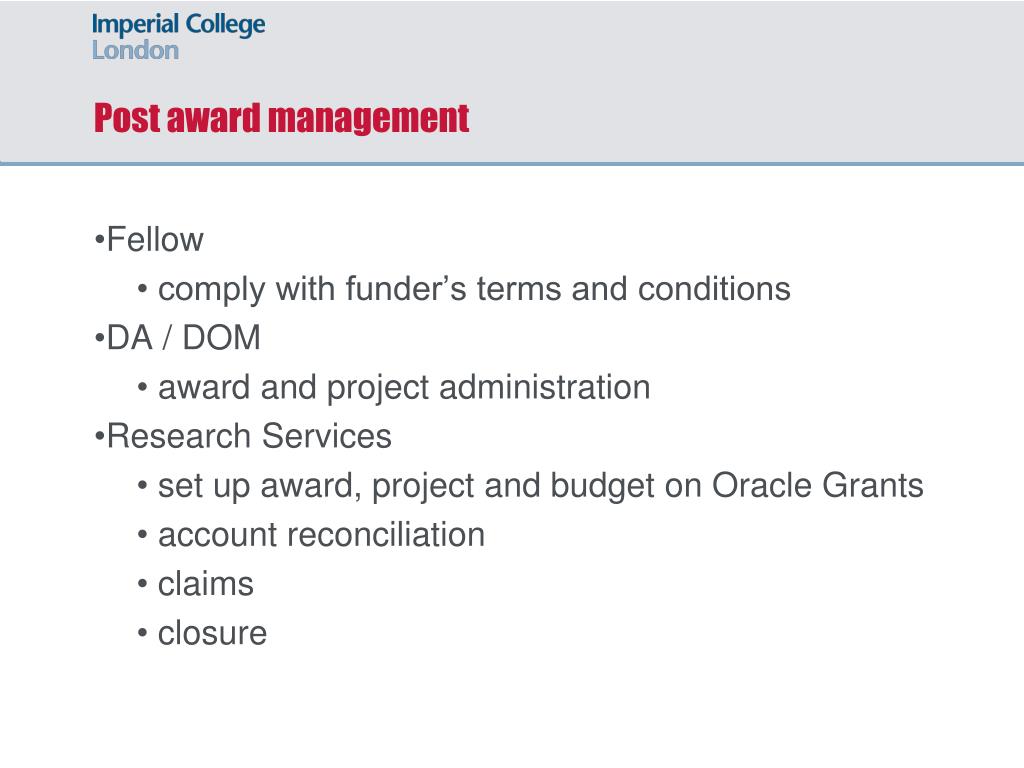Select the Post award management title
The height and width of the screenshot is (768, 1024).
[281, 119]
